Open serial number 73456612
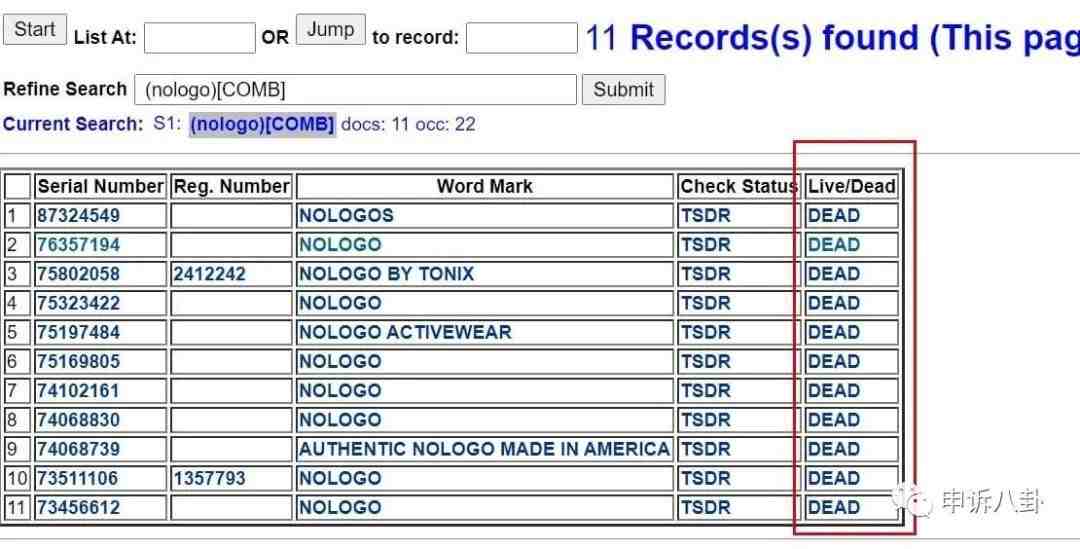Image resolution: width=1080 pixels, height=549 pixels. [79, 508]
